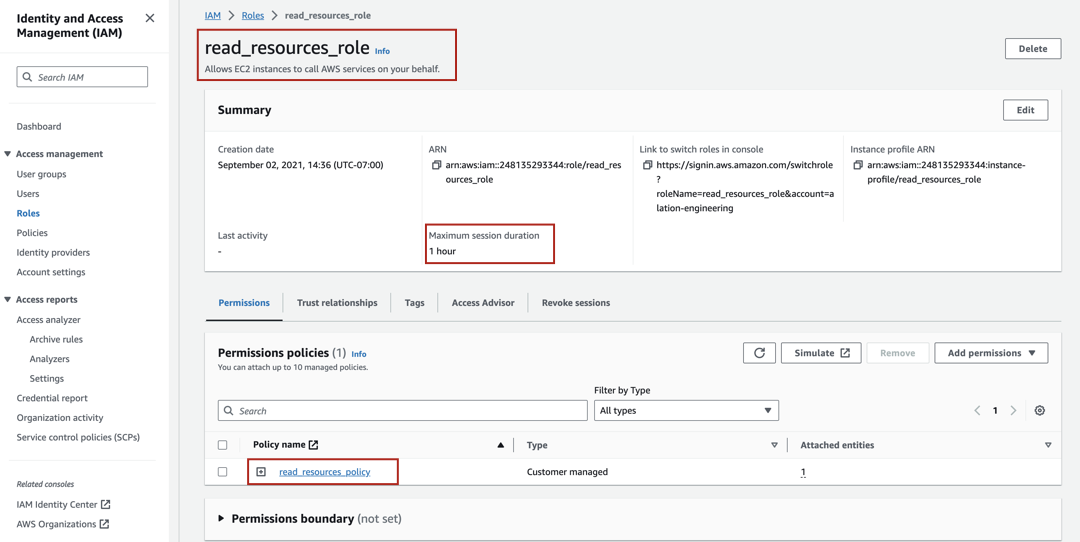Expand read_resources_policy row details
1080x542 pixels.
(260, 472)
